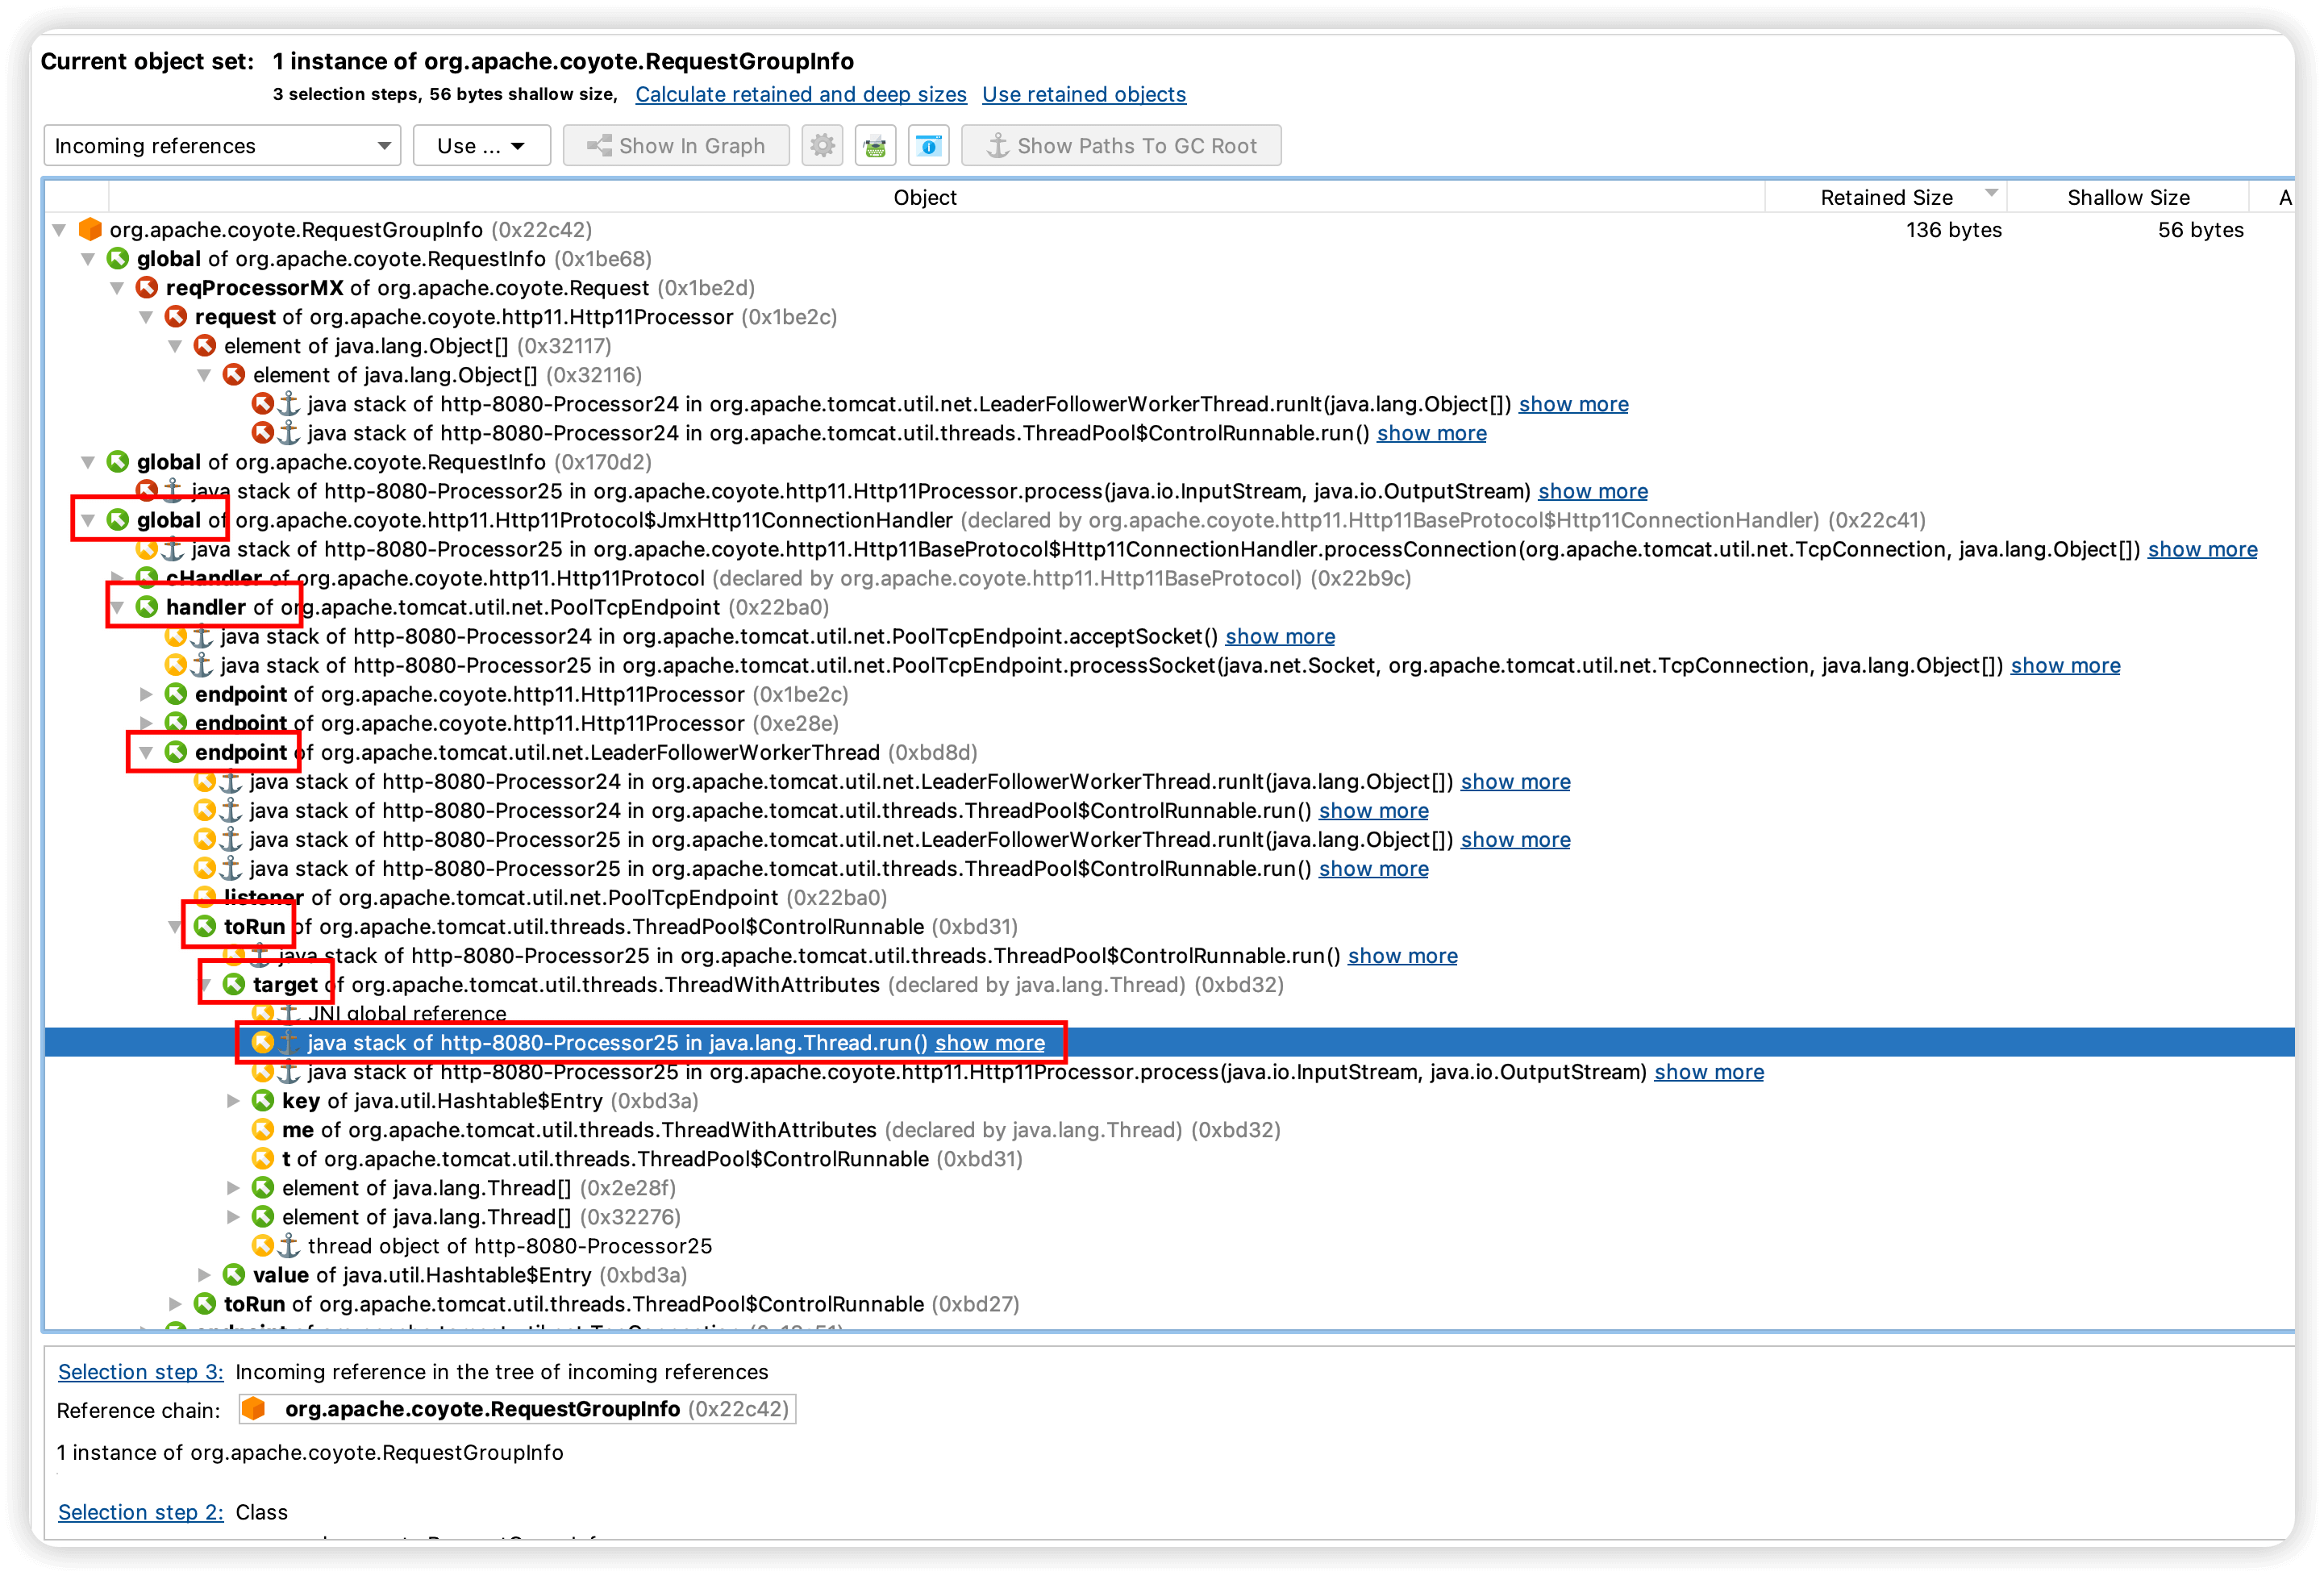
Task: Collapse global of RequestInfo (0x170d2) node
Action: (88, 462)
